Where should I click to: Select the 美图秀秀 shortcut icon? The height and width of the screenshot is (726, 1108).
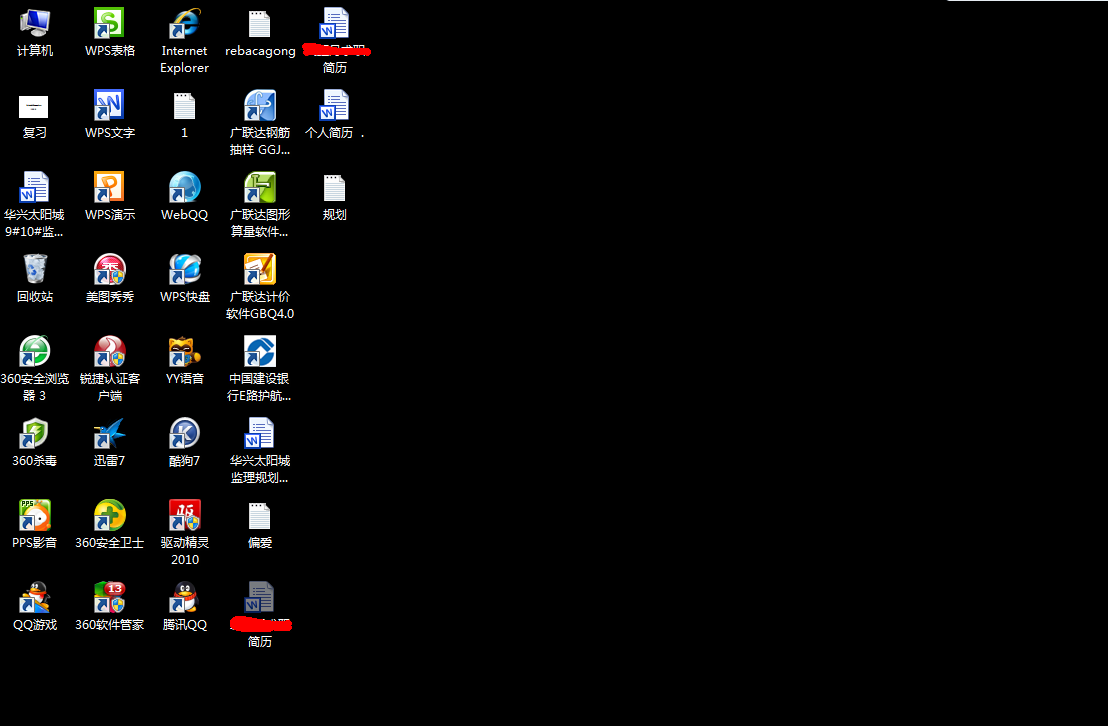(110, 269)
